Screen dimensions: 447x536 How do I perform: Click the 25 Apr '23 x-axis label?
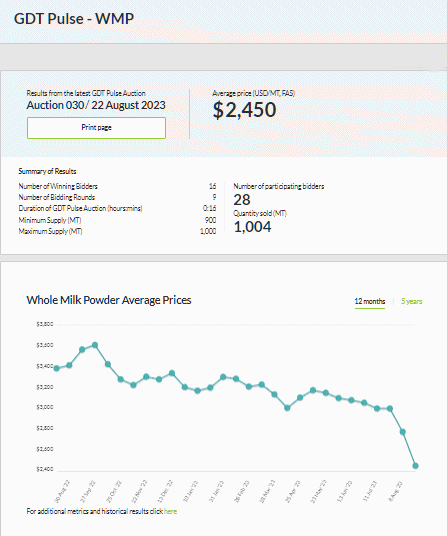point(293,492)
